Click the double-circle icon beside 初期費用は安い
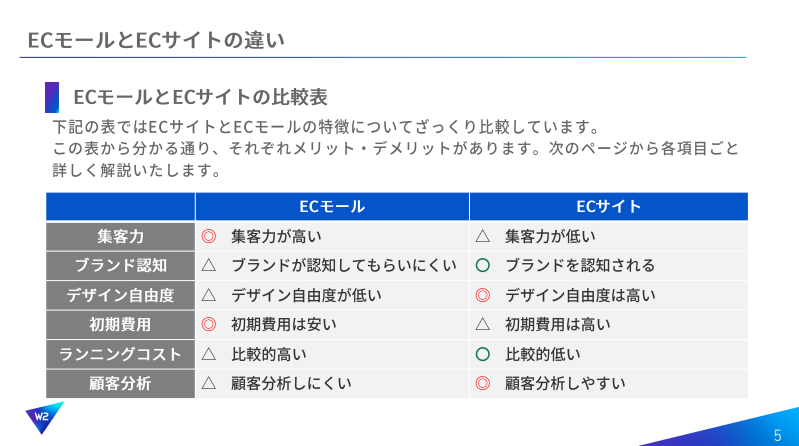 point(208,325)
